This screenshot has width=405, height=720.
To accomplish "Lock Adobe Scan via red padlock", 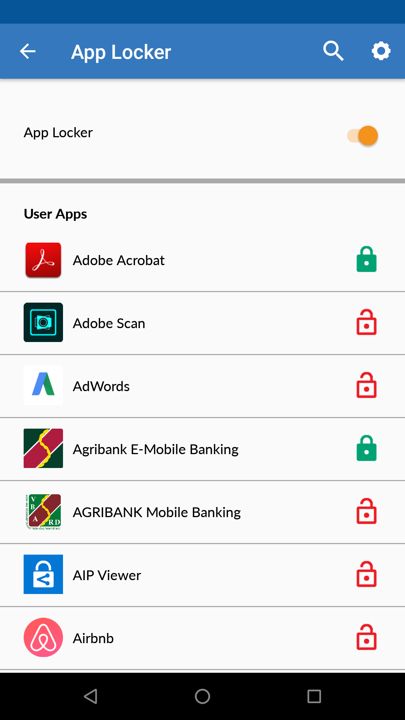I will [366, 322].
